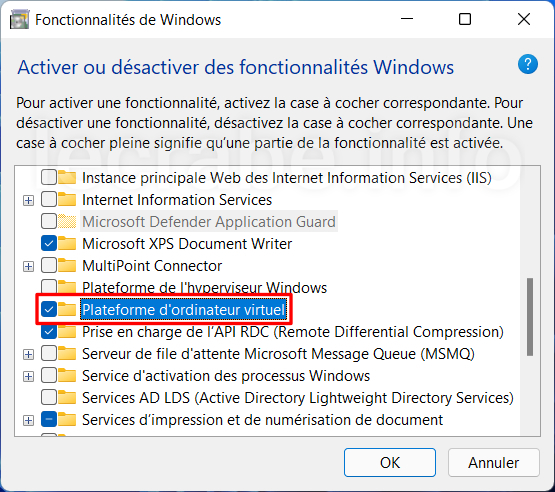555x492 pixels.
Task: Uncheck Plateforme d'ordinateur virtuel checkbox
Action: coord(49,310)
